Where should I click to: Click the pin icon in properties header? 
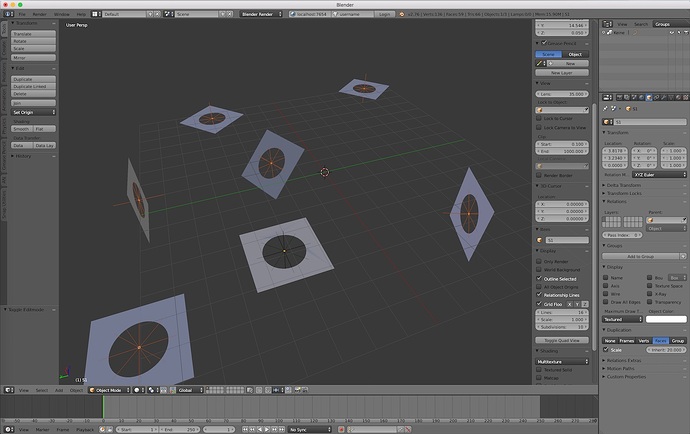coord(606,109)
